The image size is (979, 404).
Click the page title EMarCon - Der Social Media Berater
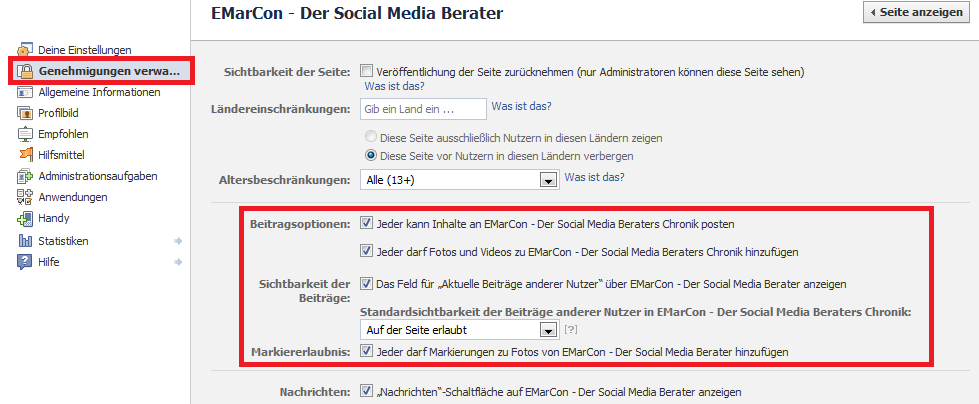coord(357,12)
